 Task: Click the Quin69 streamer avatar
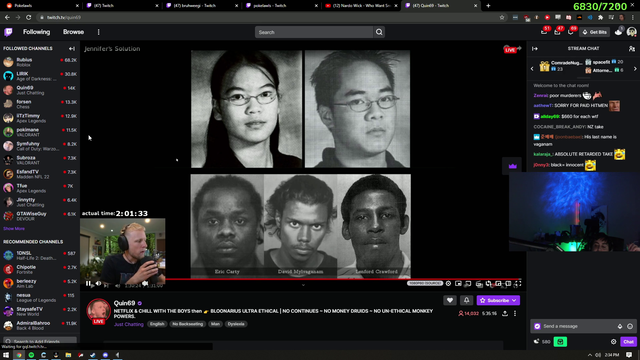(x=98, y=311)
